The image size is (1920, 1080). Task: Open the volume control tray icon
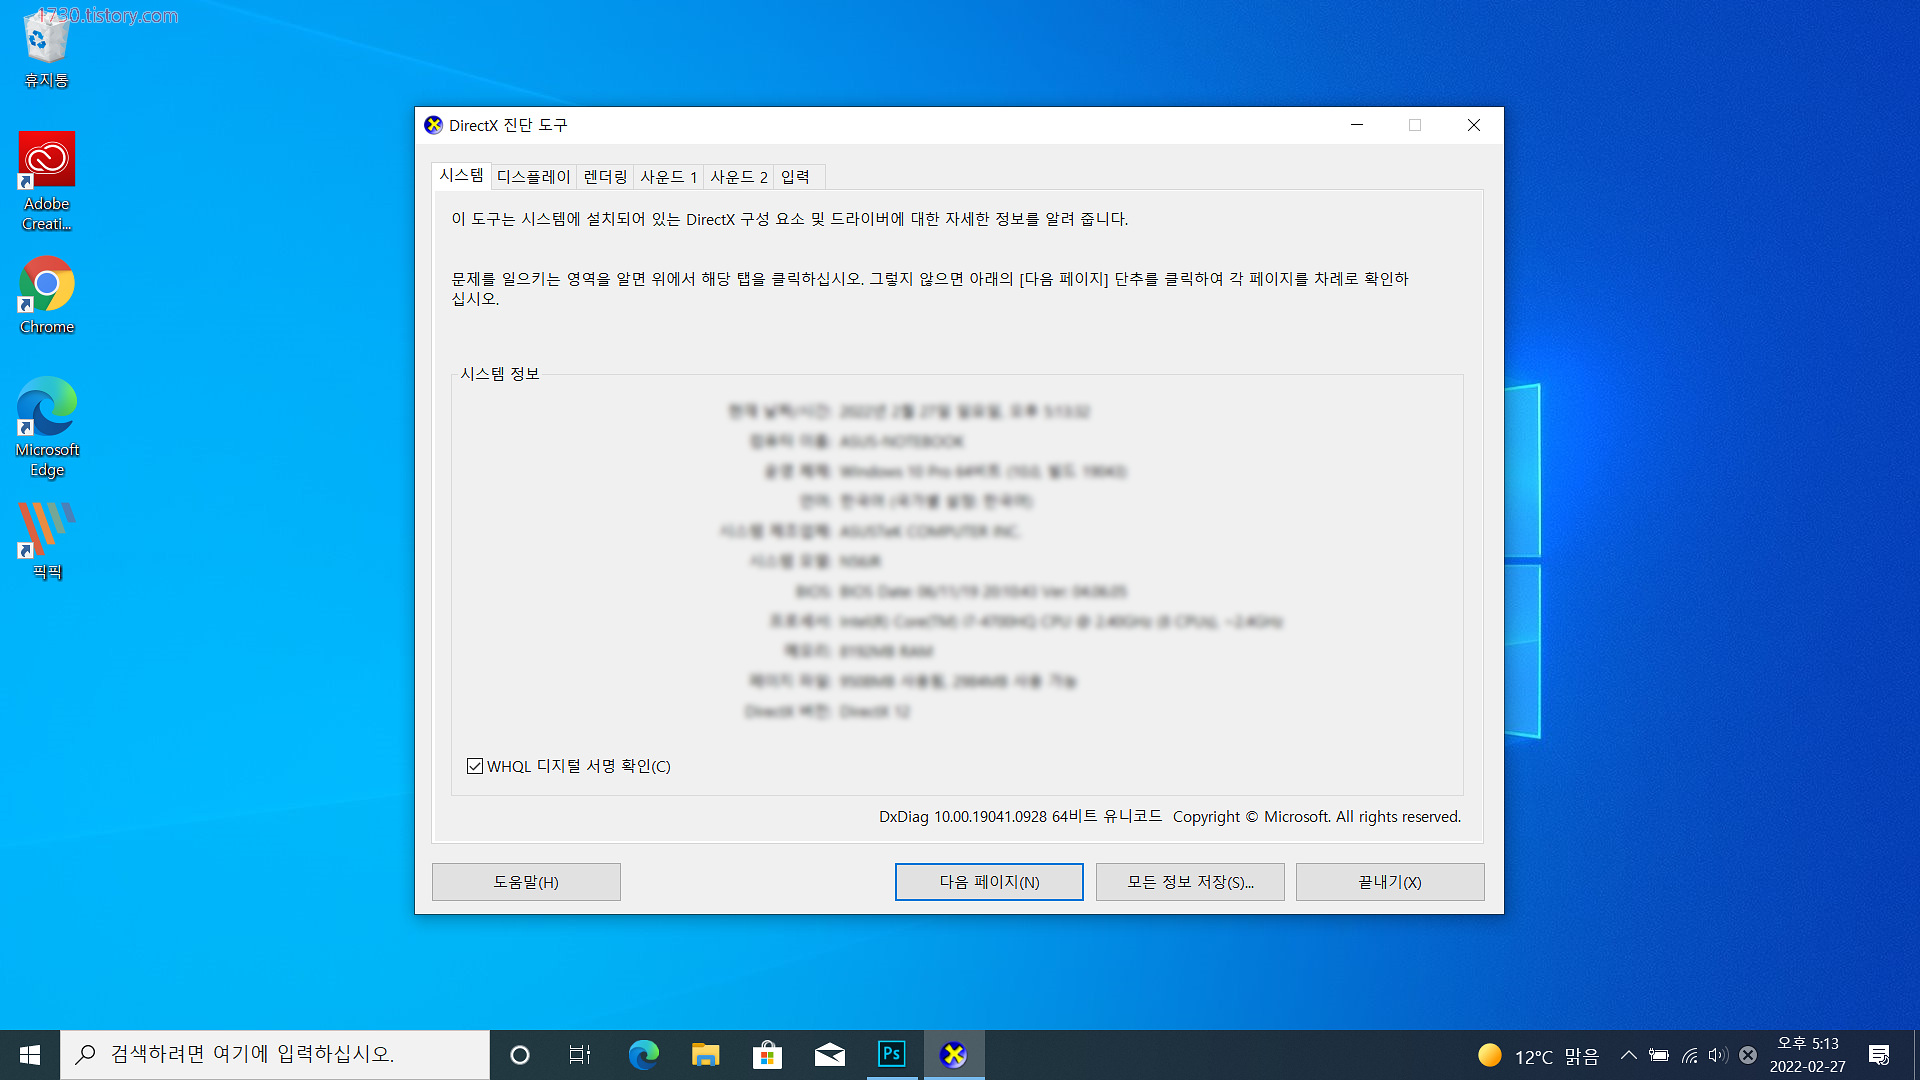click(1717, 1055)
